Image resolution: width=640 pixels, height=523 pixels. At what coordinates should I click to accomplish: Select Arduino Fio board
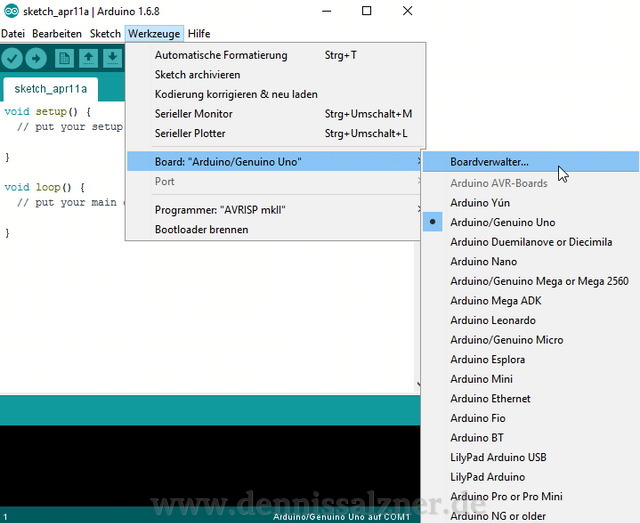coord(531,418)
